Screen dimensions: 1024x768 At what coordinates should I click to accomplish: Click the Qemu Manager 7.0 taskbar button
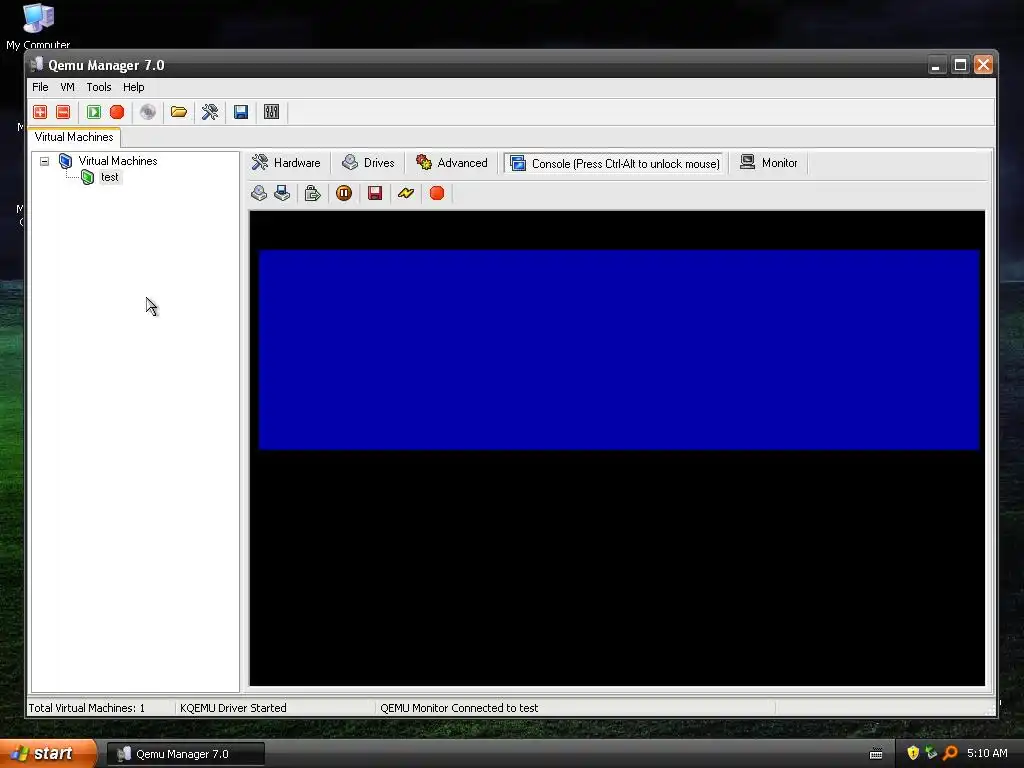coord(185,754)
